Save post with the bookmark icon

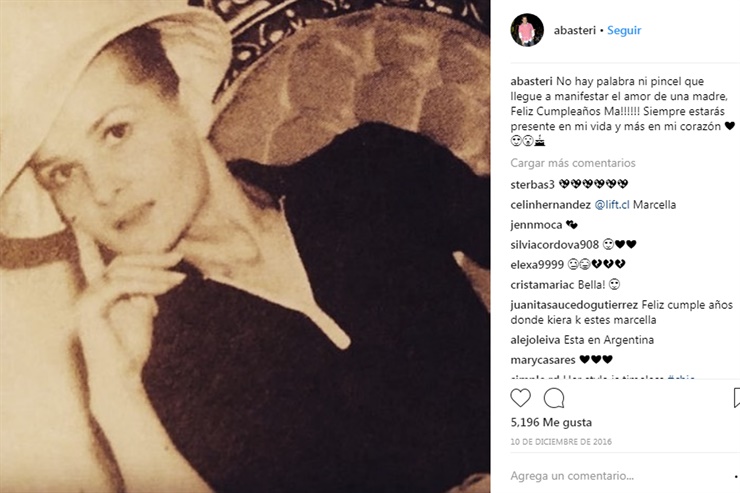tap(737, 398)
